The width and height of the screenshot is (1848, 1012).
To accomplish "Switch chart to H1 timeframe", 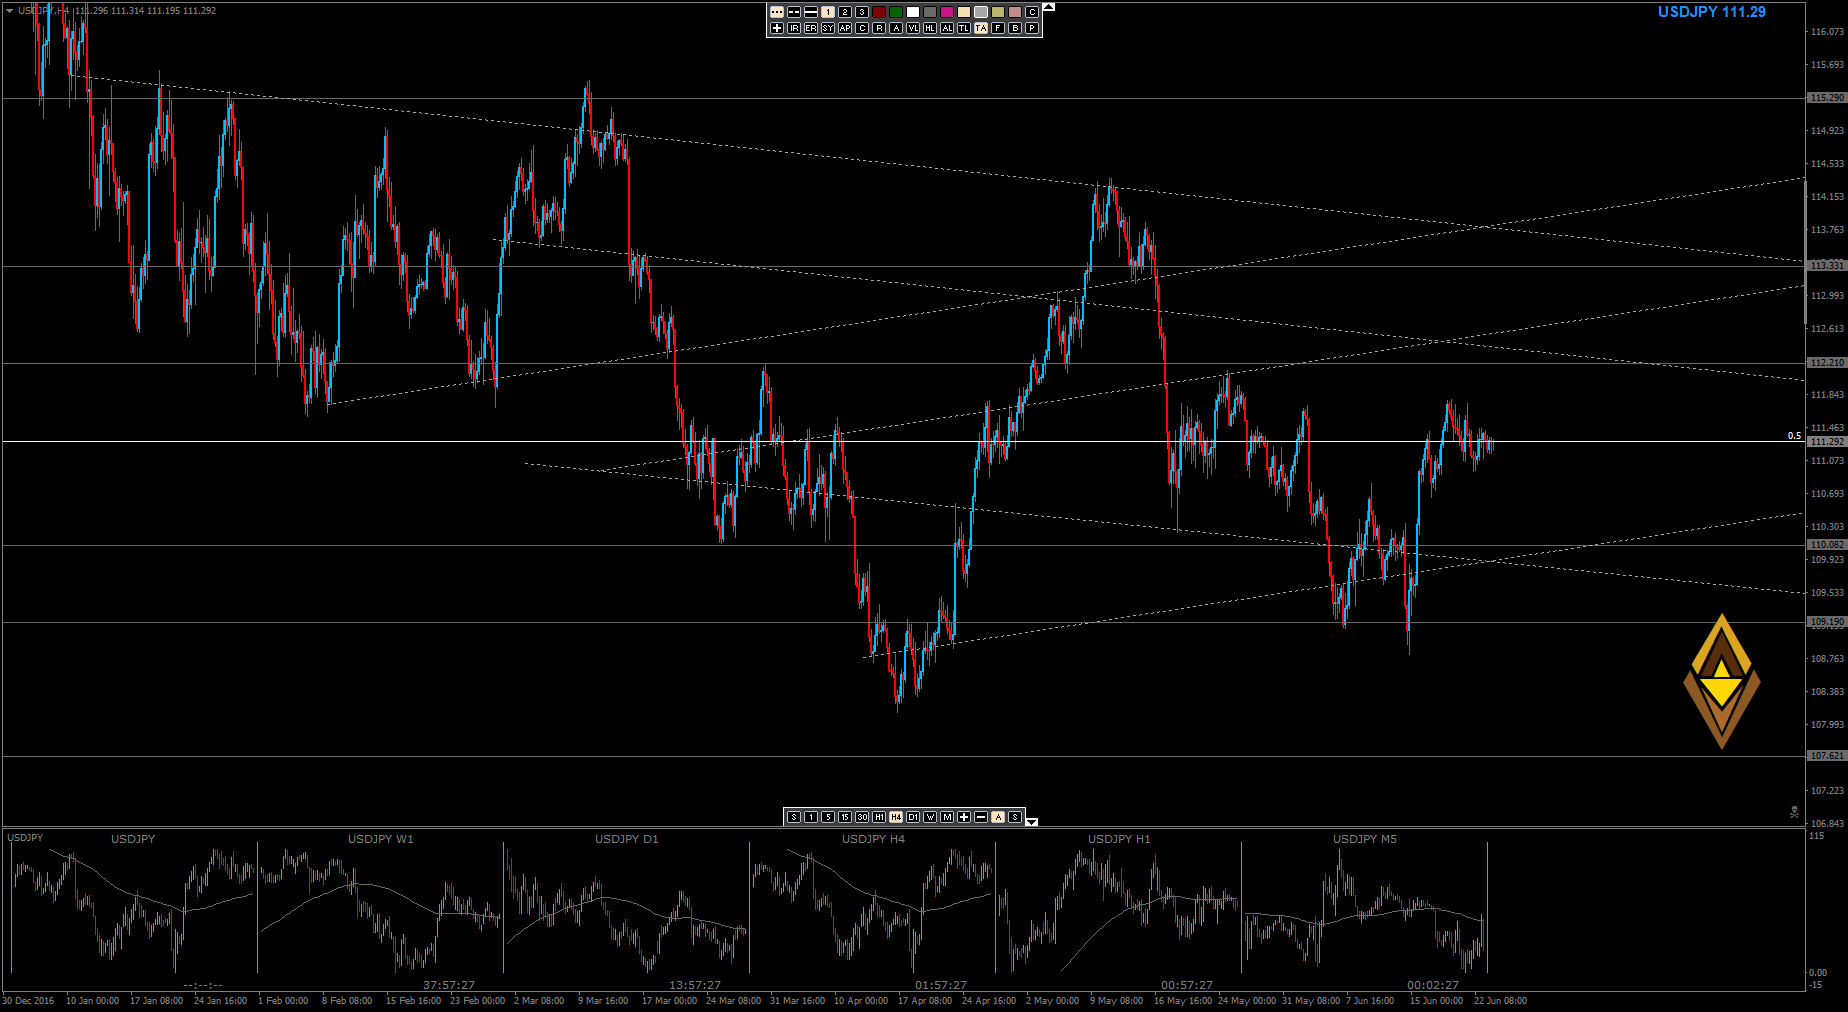I will coord(879,817).
